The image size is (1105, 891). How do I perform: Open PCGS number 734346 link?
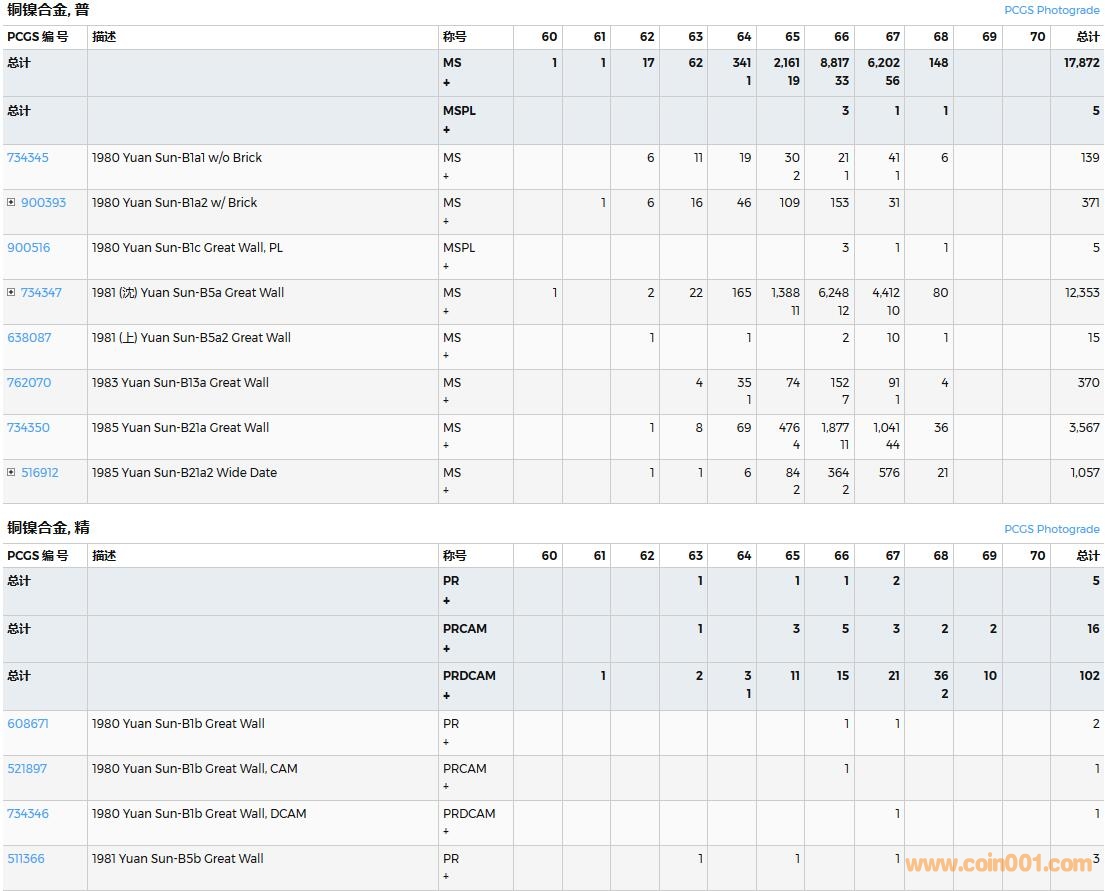tap(28, 813)
